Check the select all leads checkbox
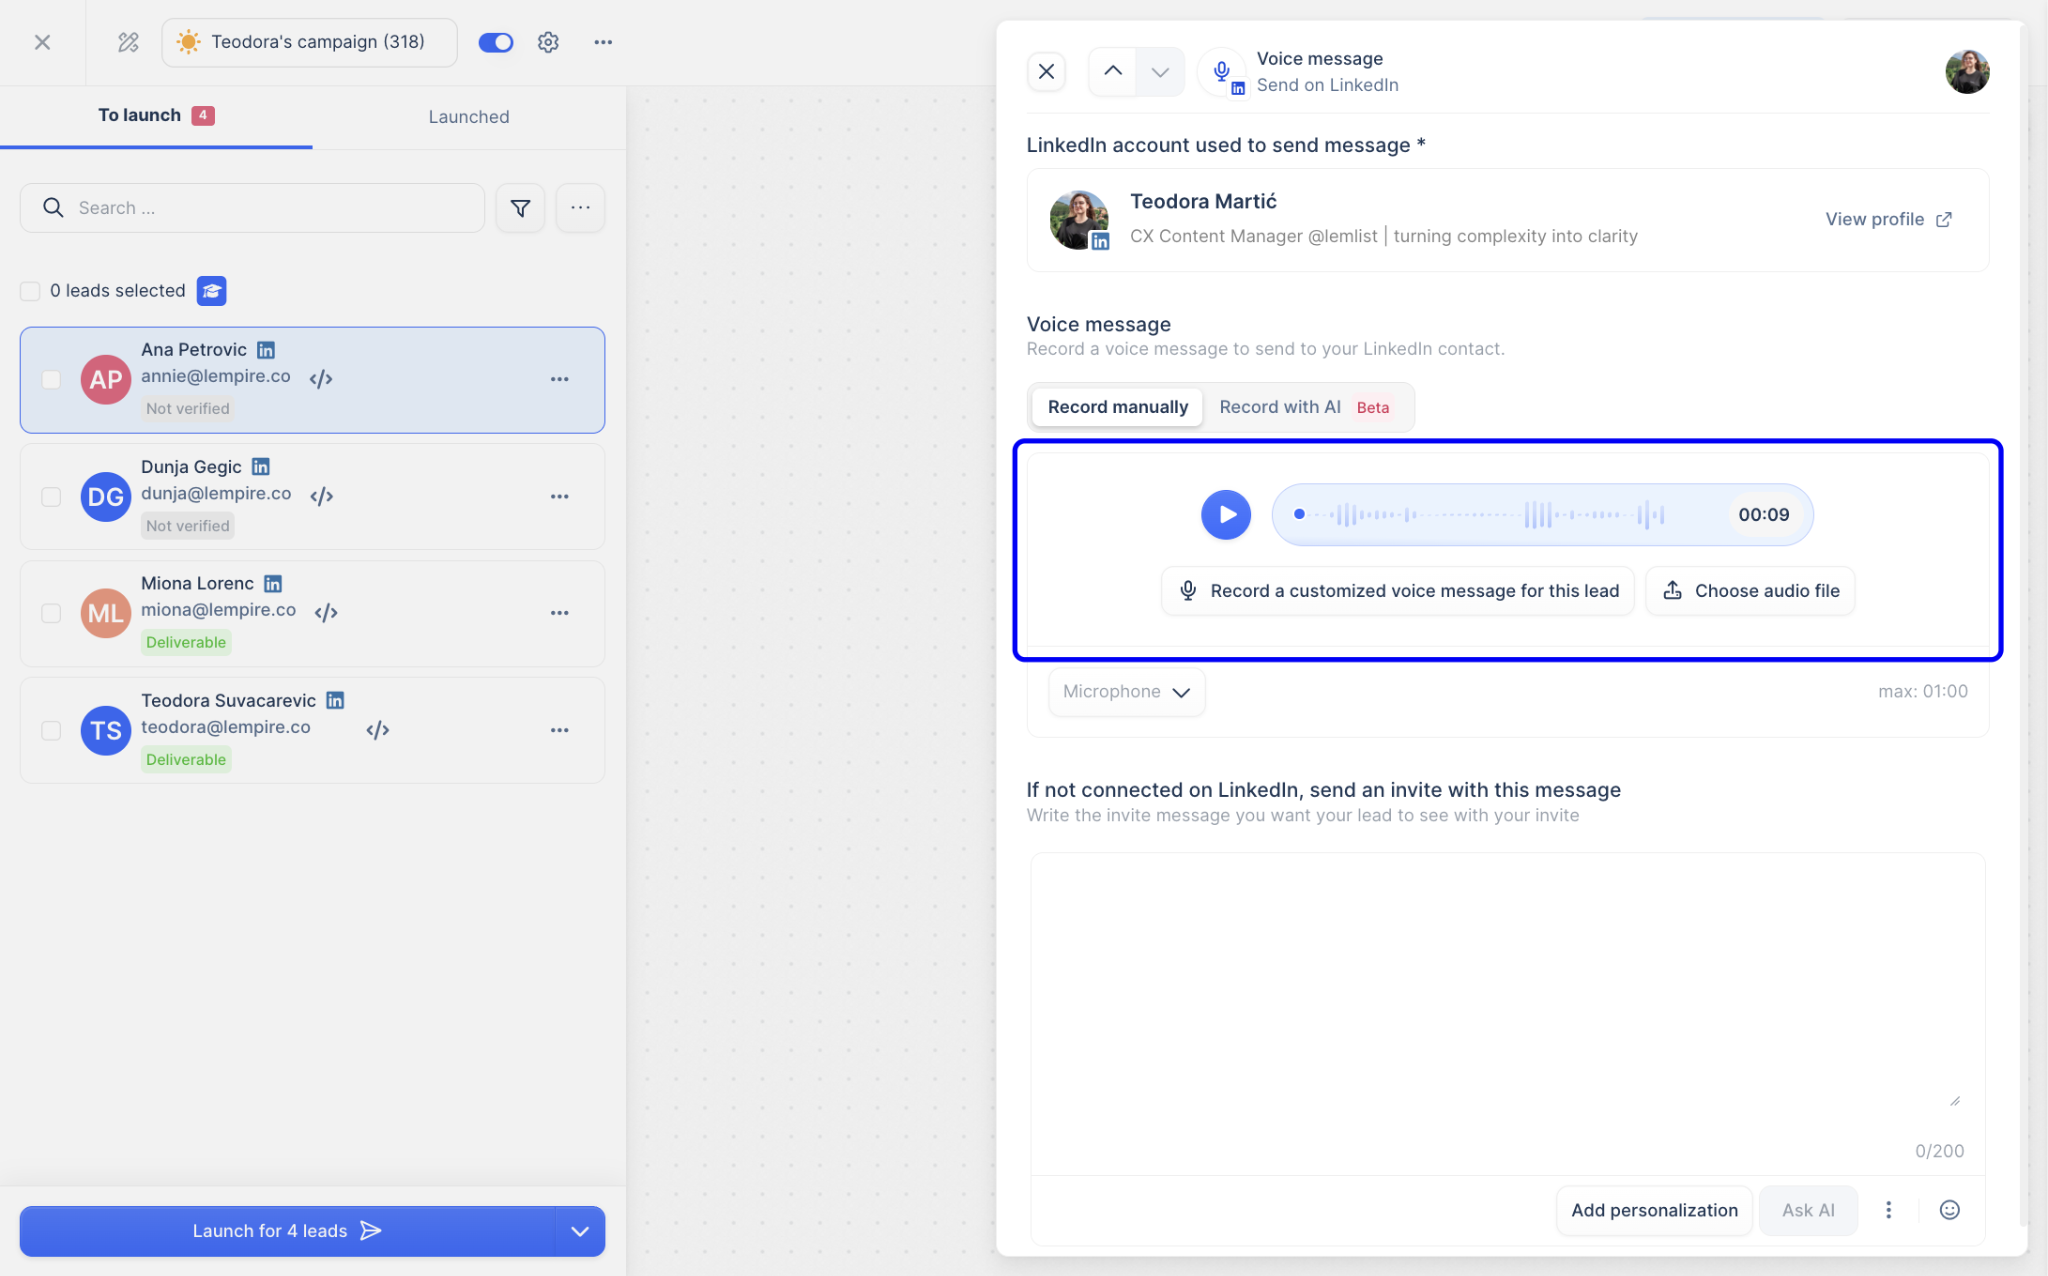Screen dimensions: 2048x1276 30,291
